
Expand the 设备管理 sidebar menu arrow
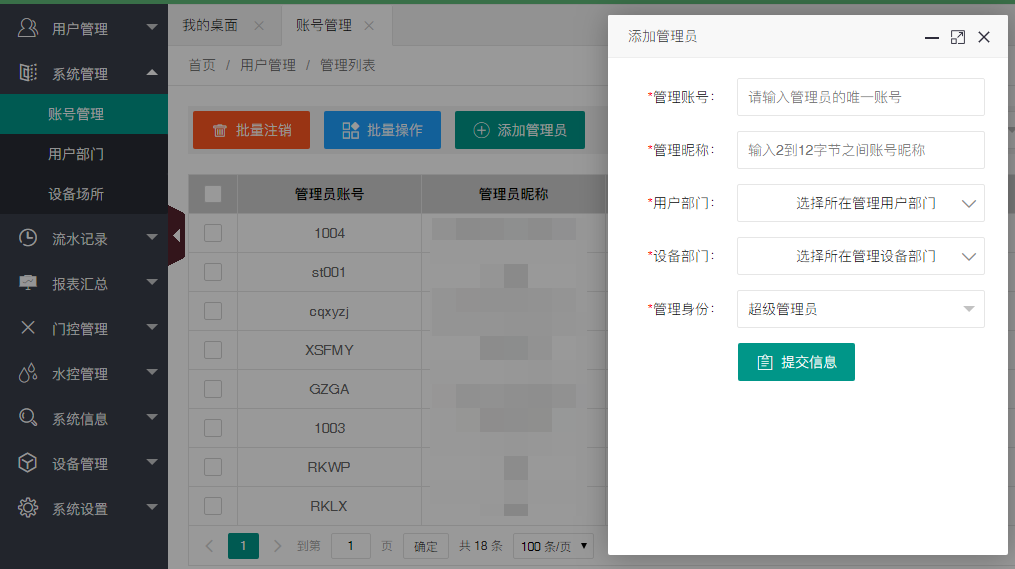152,462
